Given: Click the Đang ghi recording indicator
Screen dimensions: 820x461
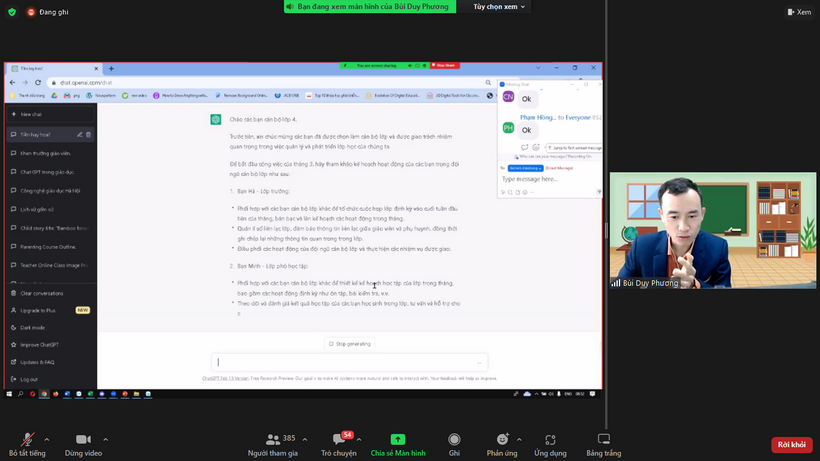Looking at the screenshot, I should pyautogui.click(x=48, y=12).
